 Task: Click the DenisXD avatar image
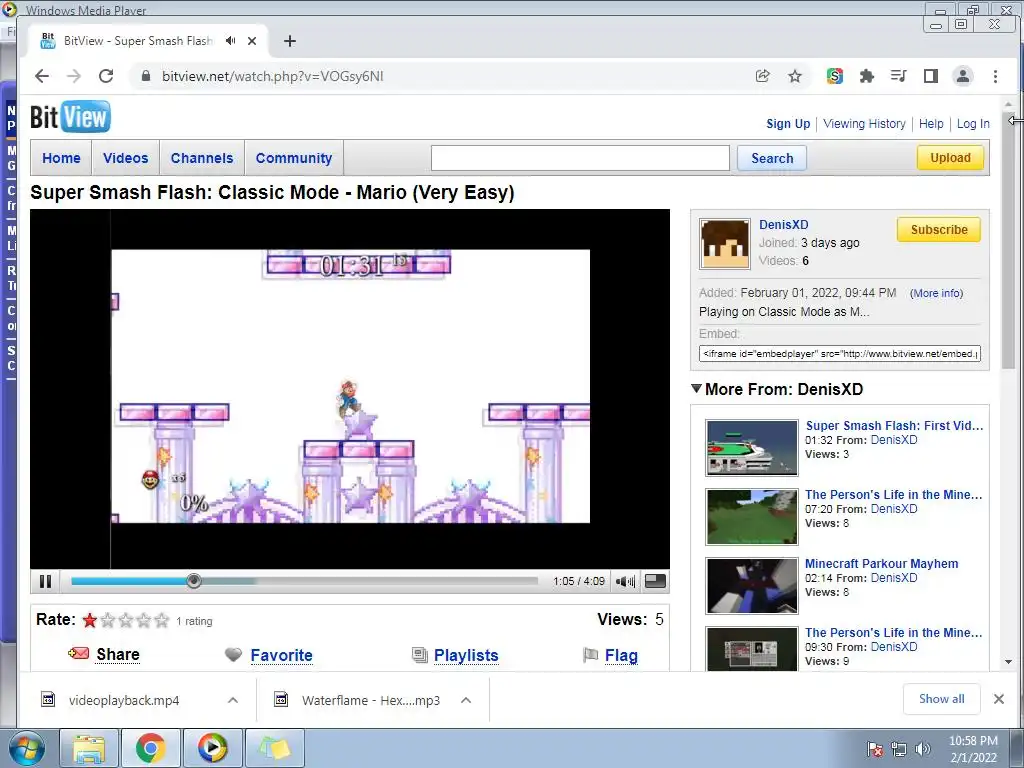tap(725, 244)
